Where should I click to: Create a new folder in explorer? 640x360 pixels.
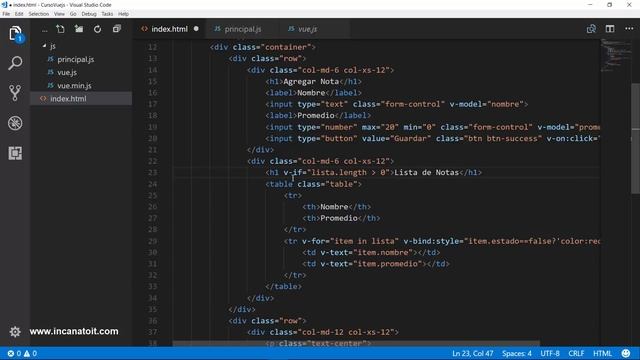(79, 29)
